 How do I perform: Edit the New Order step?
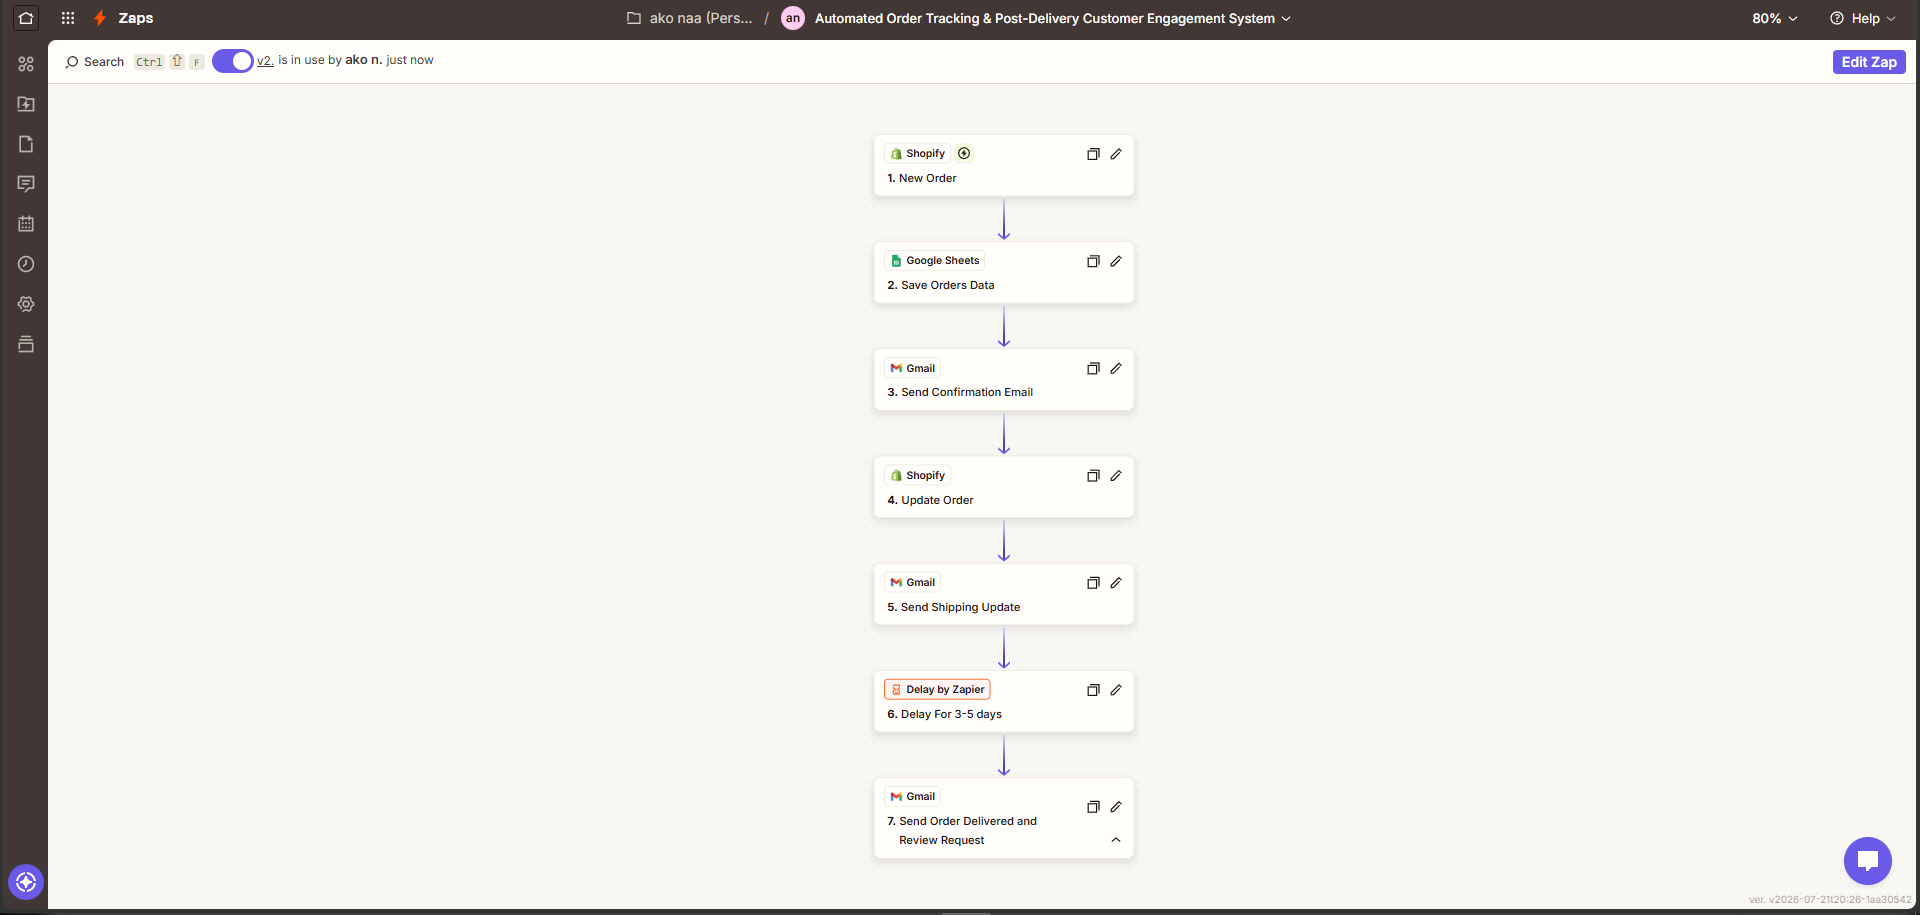click(x=1116, y=154)
